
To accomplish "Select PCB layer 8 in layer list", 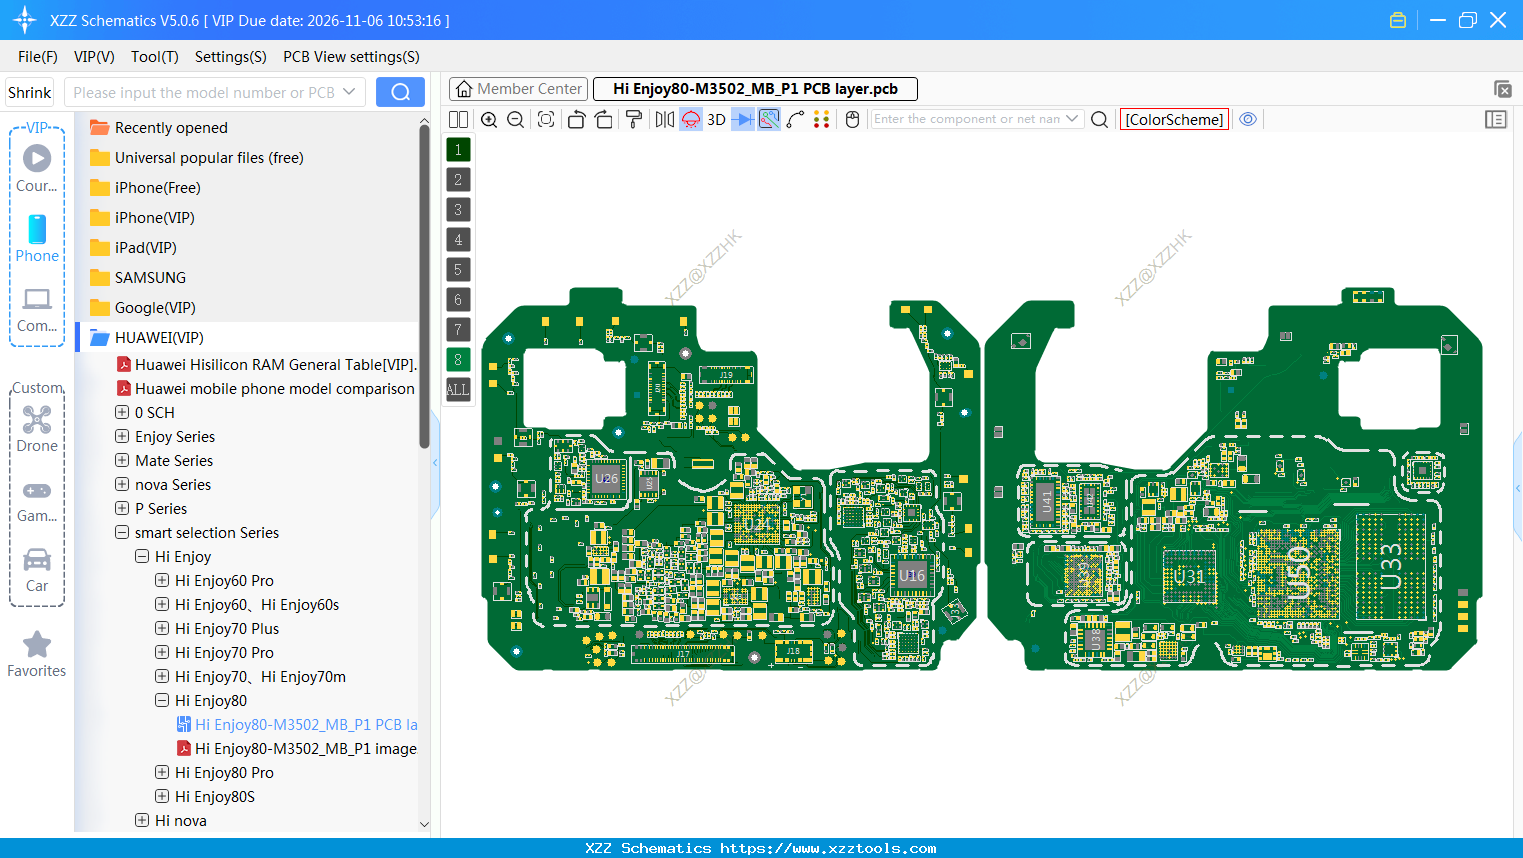I will tap(457, 359).
